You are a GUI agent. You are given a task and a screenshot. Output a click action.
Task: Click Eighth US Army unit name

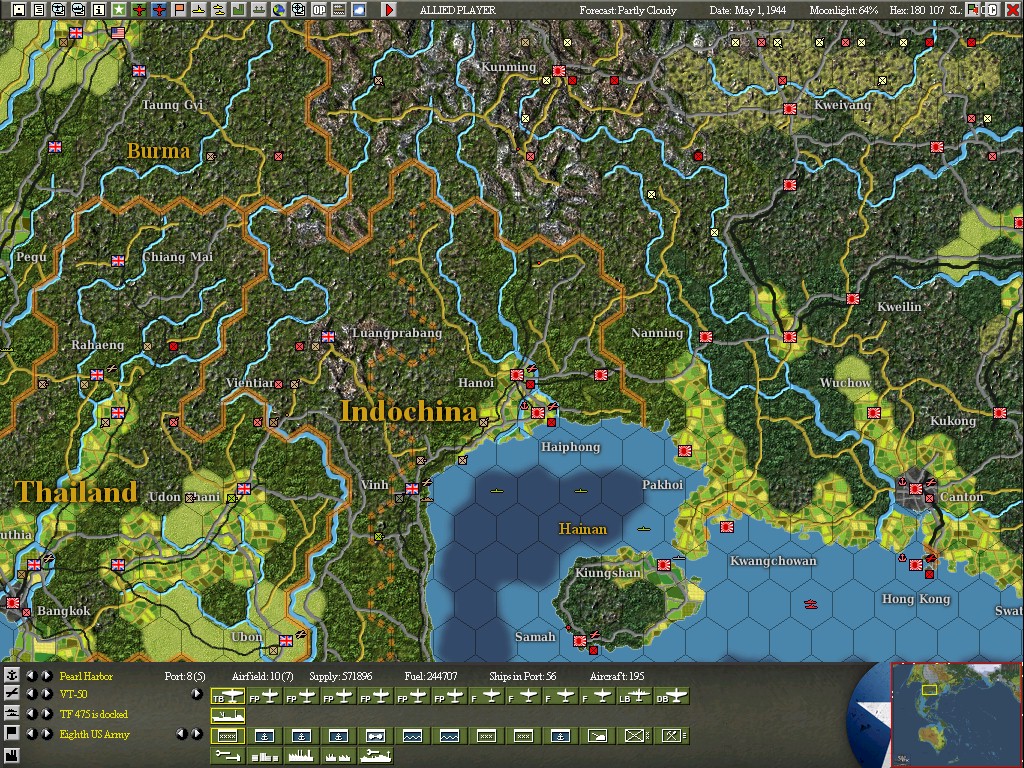[x=95, y=734]
